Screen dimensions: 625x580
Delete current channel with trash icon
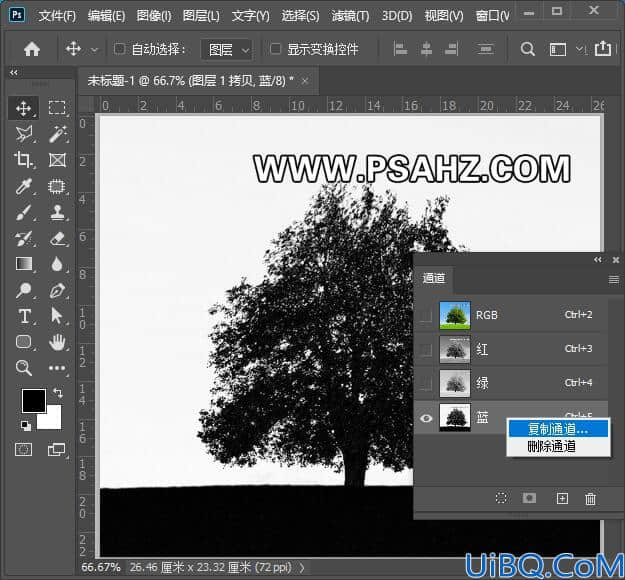pos(590,499)
